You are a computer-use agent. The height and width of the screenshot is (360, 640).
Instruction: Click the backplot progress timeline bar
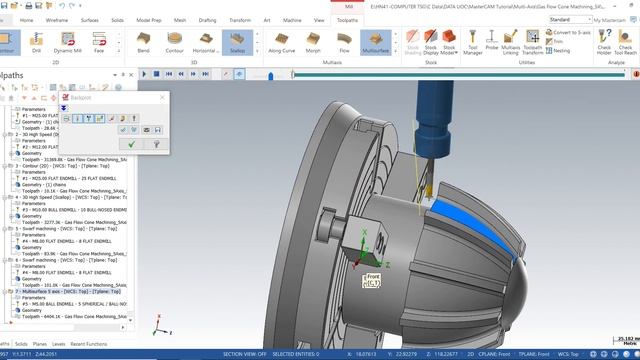tap(459, 75)
